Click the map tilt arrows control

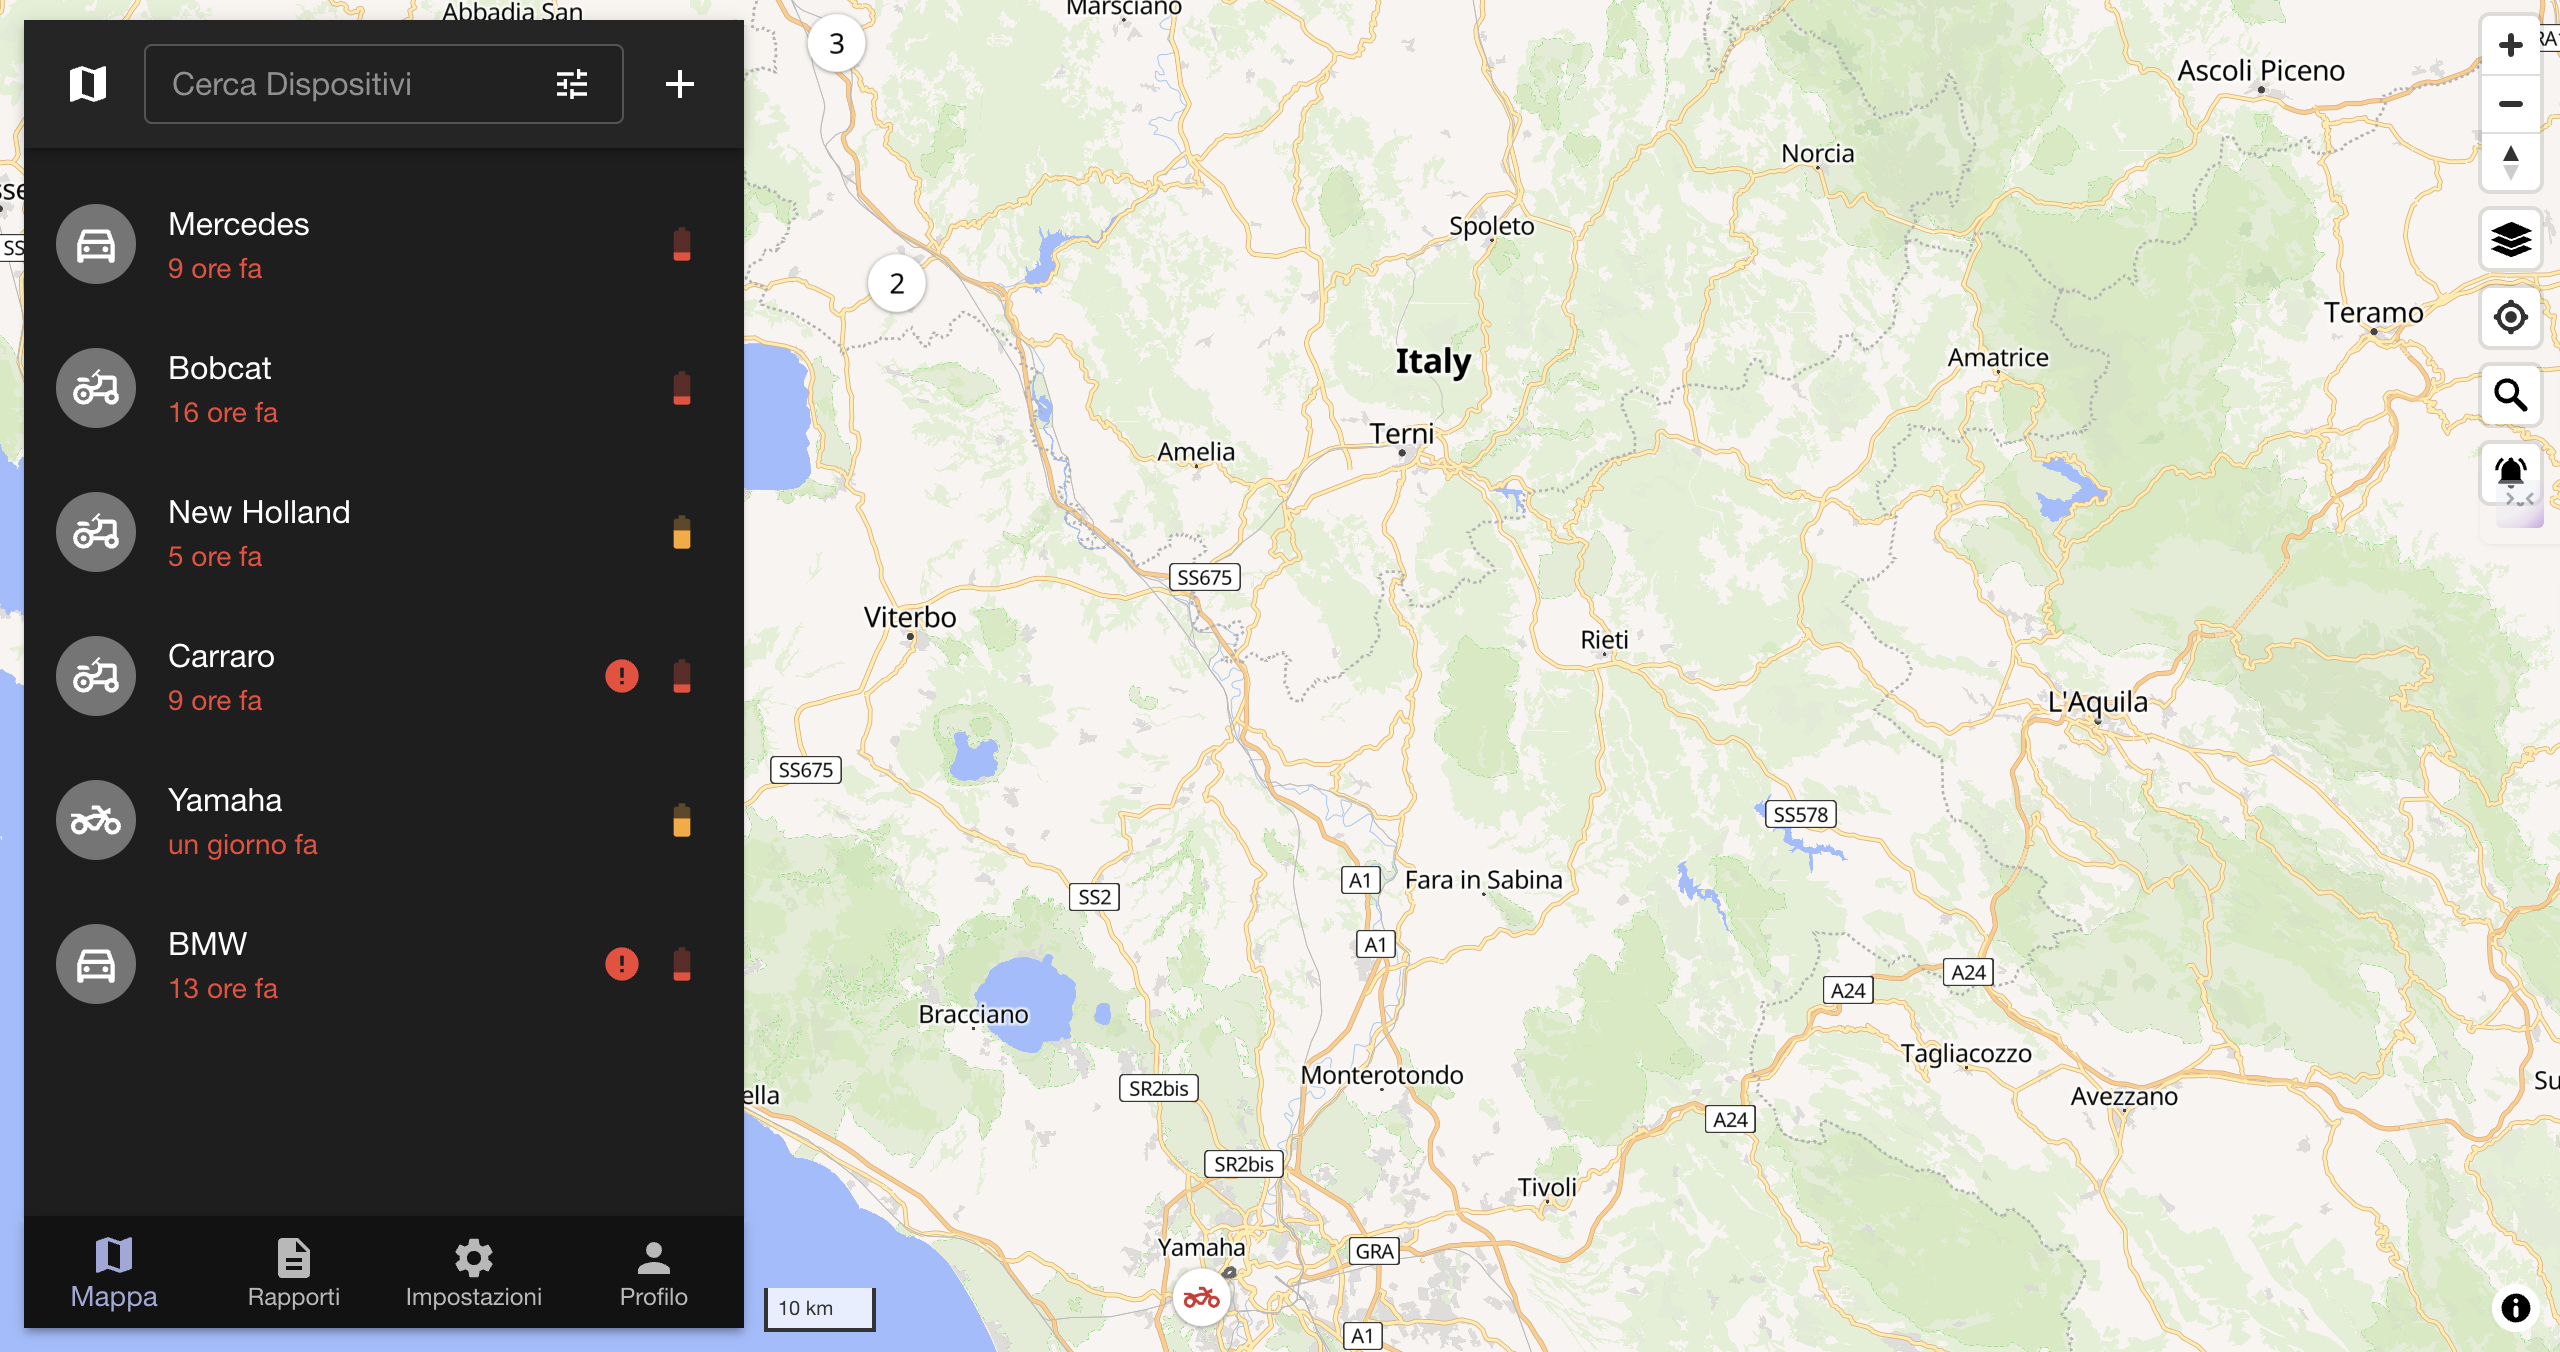pos(2512,163)
